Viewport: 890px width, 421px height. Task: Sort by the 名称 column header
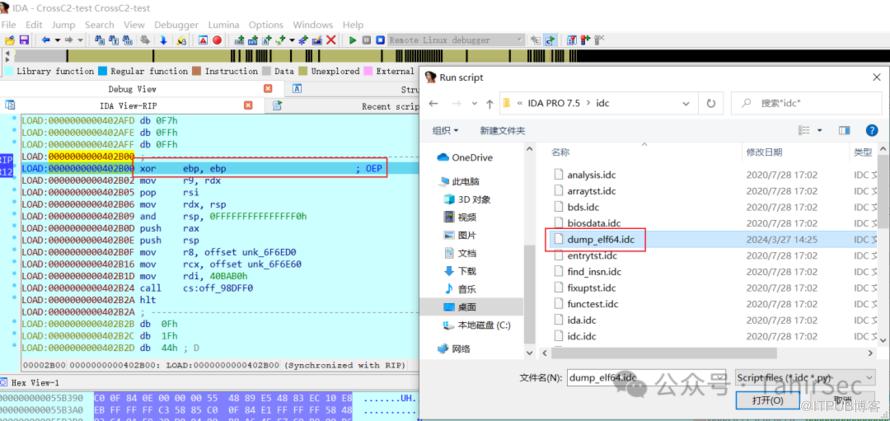pyautogui.click(x=560, y=152)
